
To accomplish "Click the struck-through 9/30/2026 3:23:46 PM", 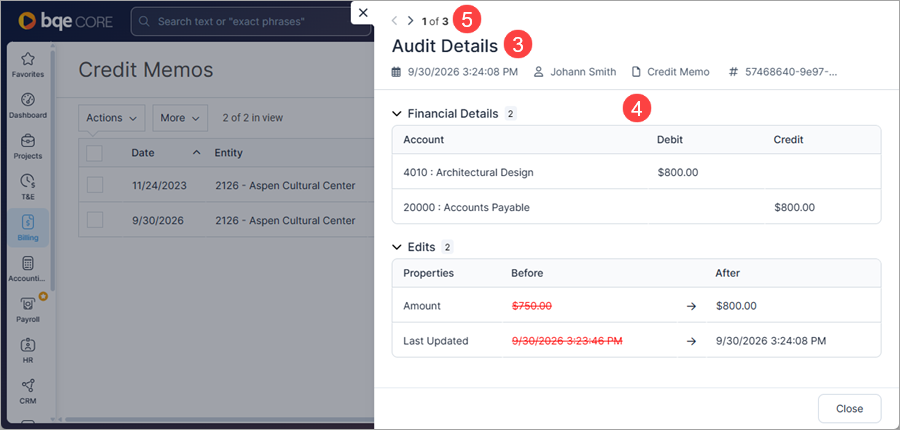I will coord(567,341).
